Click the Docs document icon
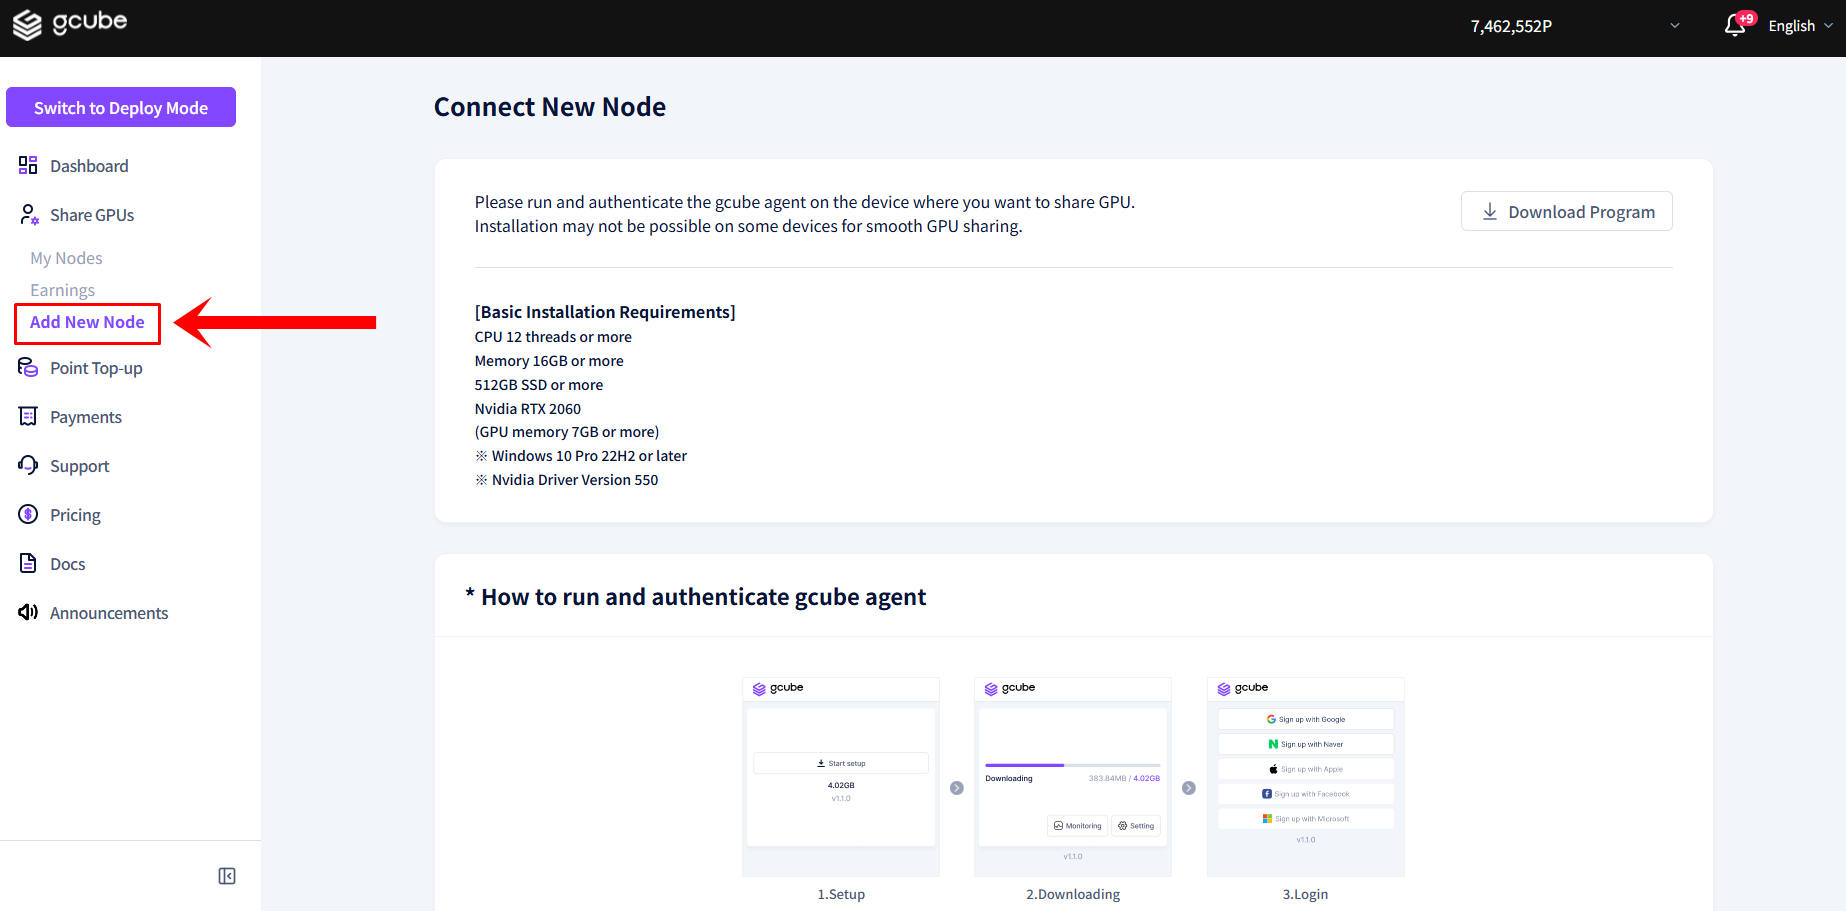Viewport: 1846px width, 911px height. point(28,563)
